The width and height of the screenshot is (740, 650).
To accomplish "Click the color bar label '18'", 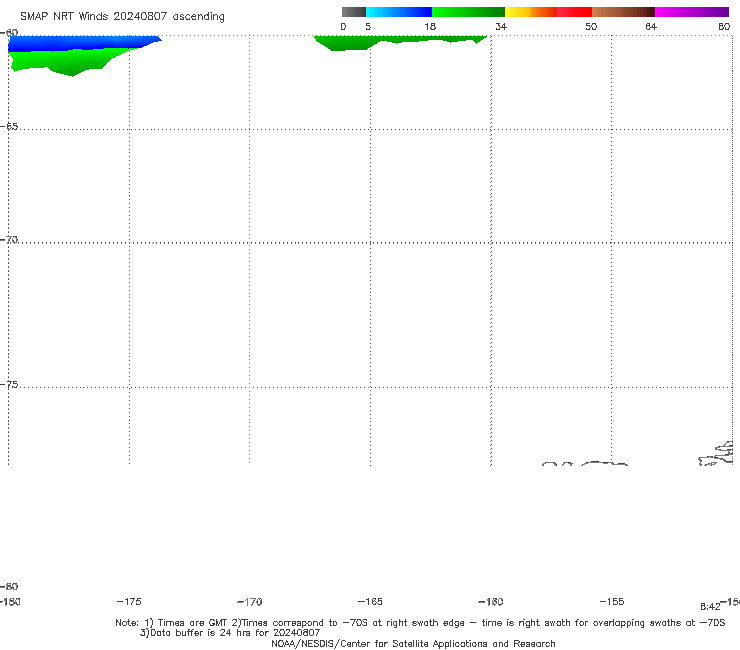I will pyautogui.click(x=430, y=27).
